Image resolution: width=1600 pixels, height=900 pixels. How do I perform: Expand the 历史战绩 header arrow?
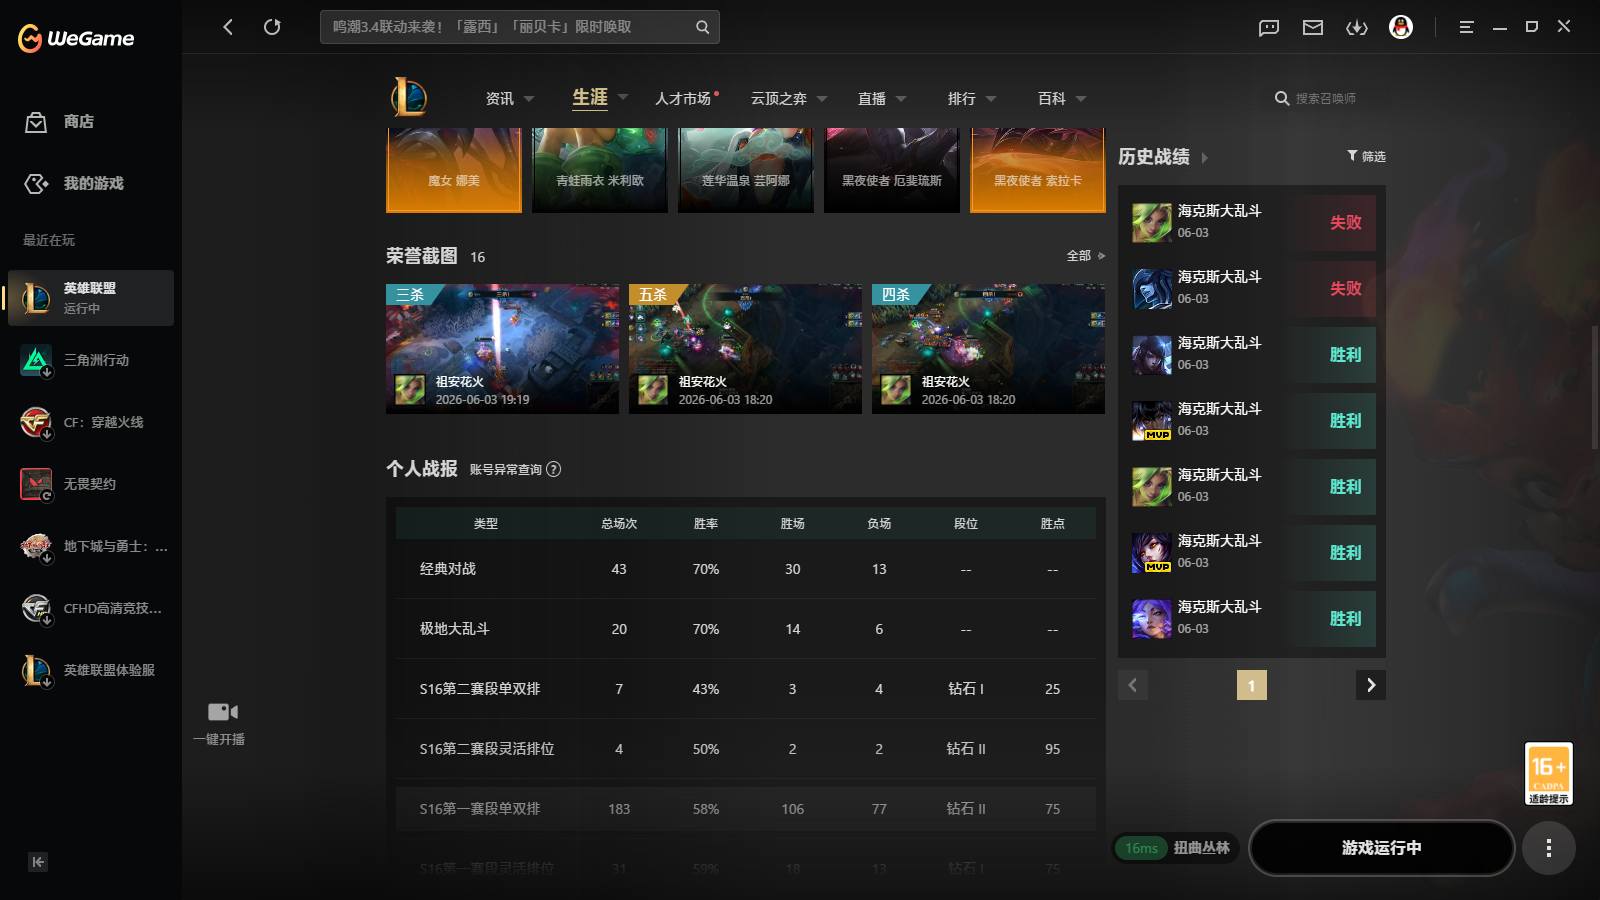pos(1204,158)
